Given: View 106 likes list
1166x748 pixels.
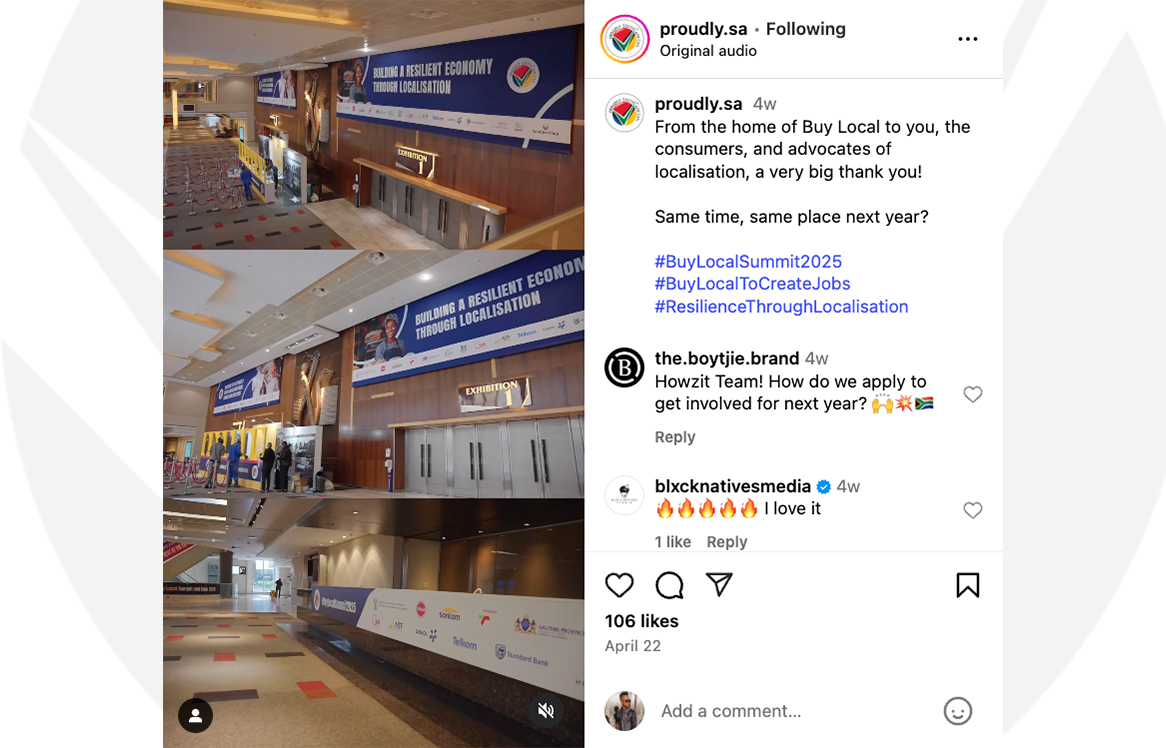Looking at the screenshot, I should click(642, 621).
